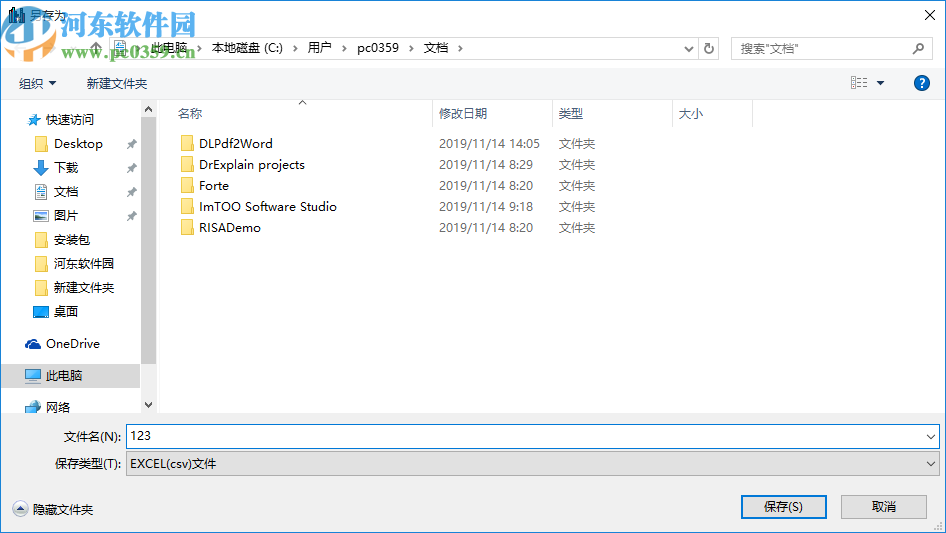Click the ImTOO Software Studio folder icon
946x533 pixels.
(x=187, y=206)
